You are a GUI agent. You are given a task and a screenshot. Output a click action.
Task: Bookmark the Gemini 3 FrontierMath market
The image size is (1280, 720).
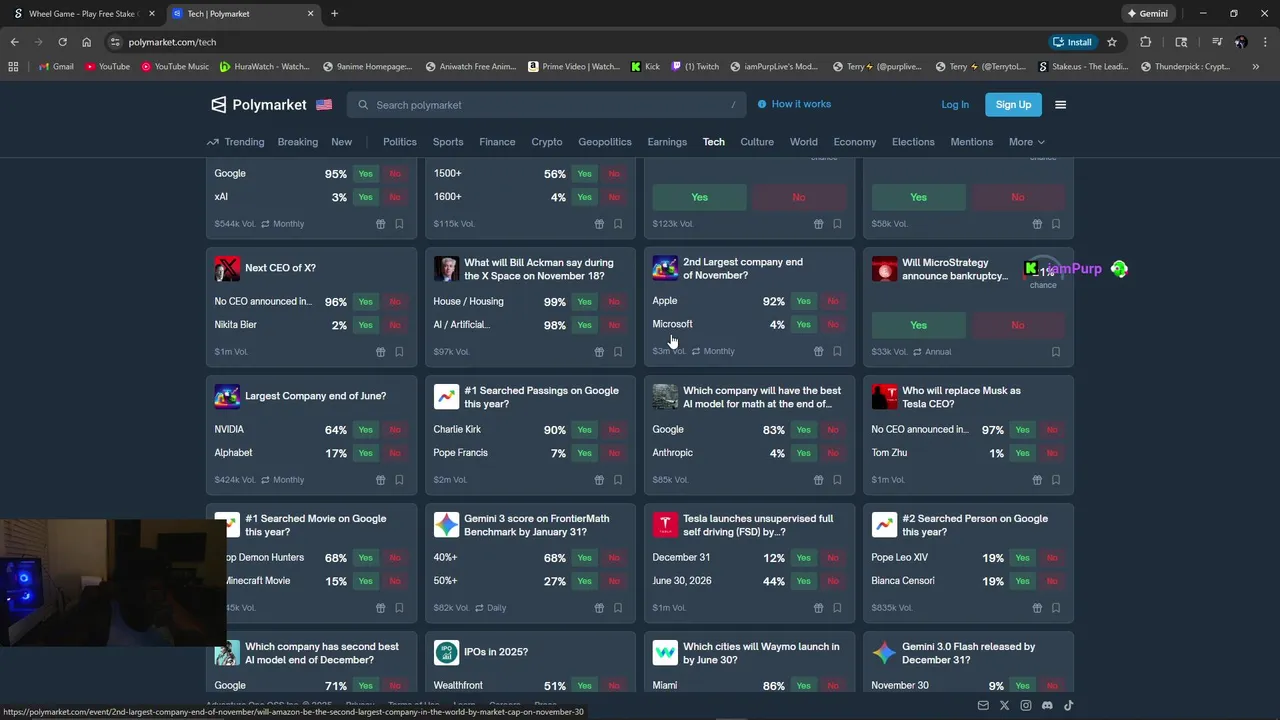coord(618,608)
